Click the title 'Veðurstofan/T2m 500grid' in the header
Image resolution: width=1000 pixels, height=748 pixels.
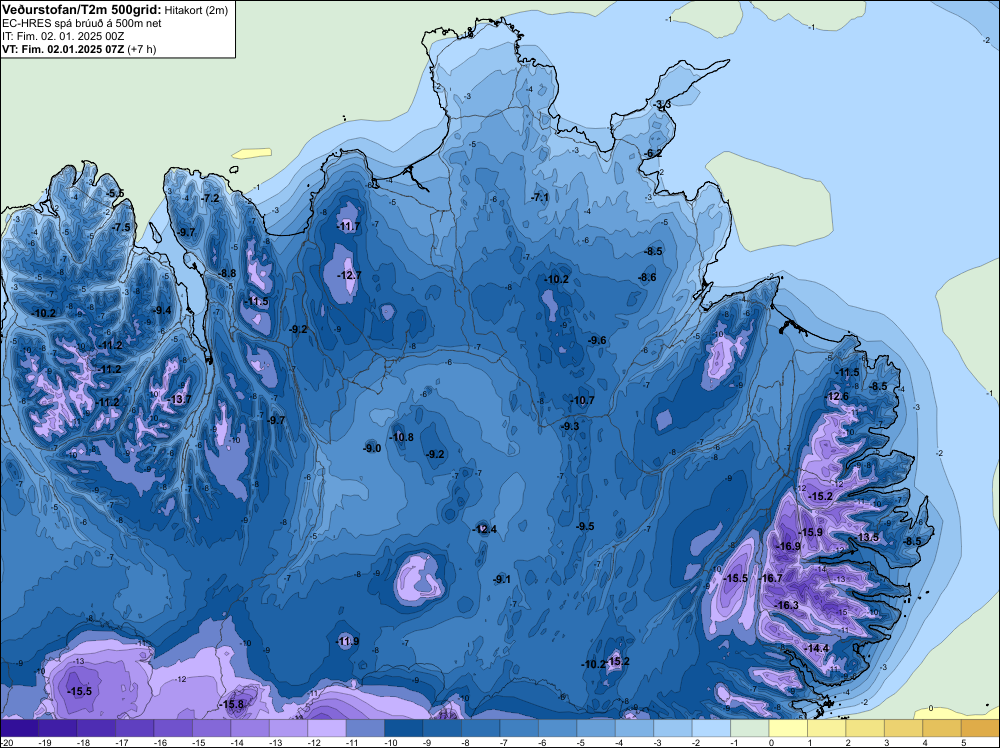[81, 10]
